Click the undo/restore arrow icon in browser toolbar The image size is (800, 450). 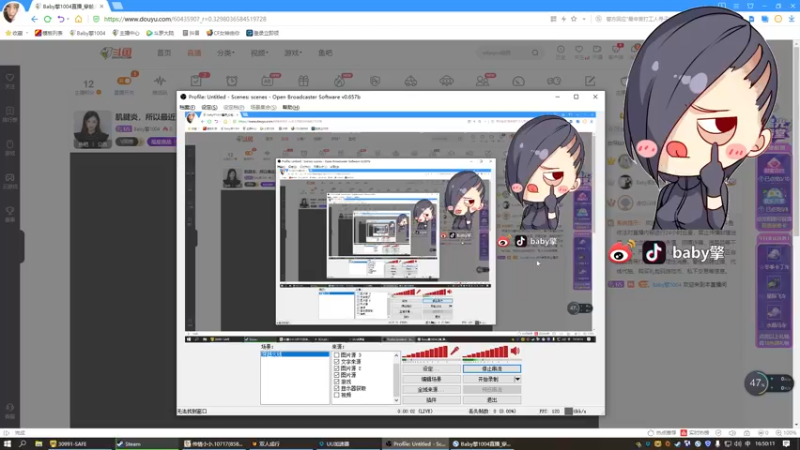61,19
